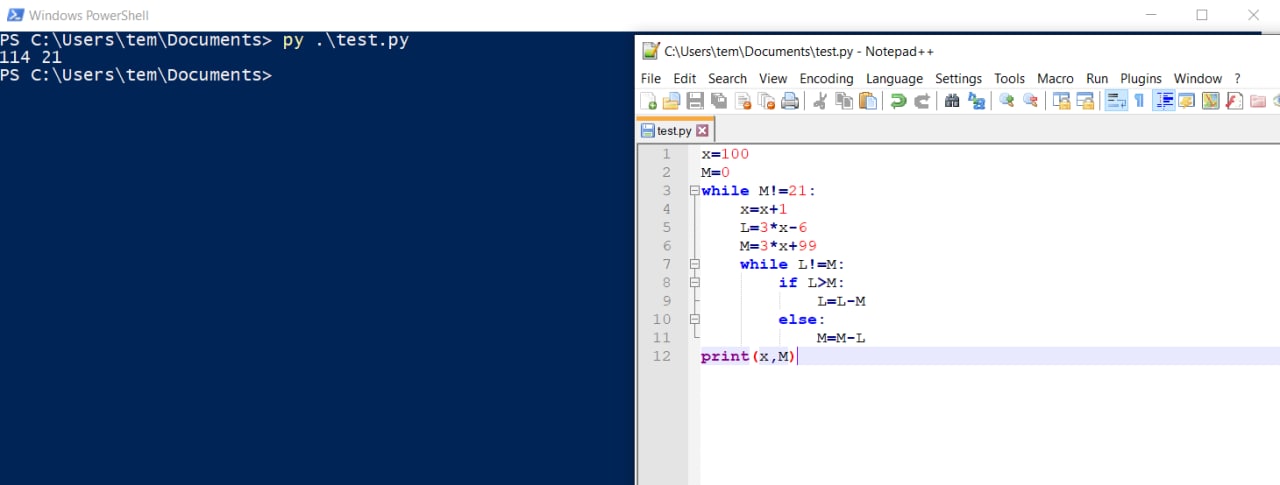Click the Save All toolbar icon
Screen dimensions: 1280x485
(718, 100)
